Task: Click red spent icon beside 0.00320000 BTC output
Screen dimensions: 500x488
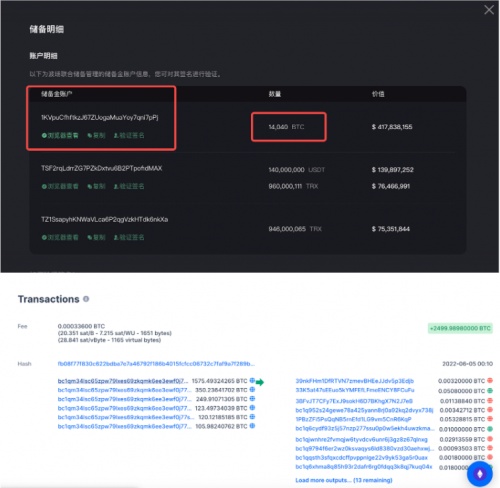Action: coord(490,381)
